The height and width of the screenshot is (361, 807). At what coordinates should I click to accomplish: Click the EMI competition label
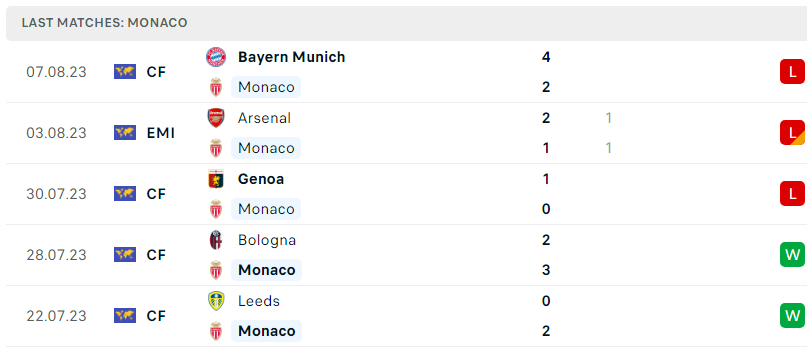click(161, 133)
